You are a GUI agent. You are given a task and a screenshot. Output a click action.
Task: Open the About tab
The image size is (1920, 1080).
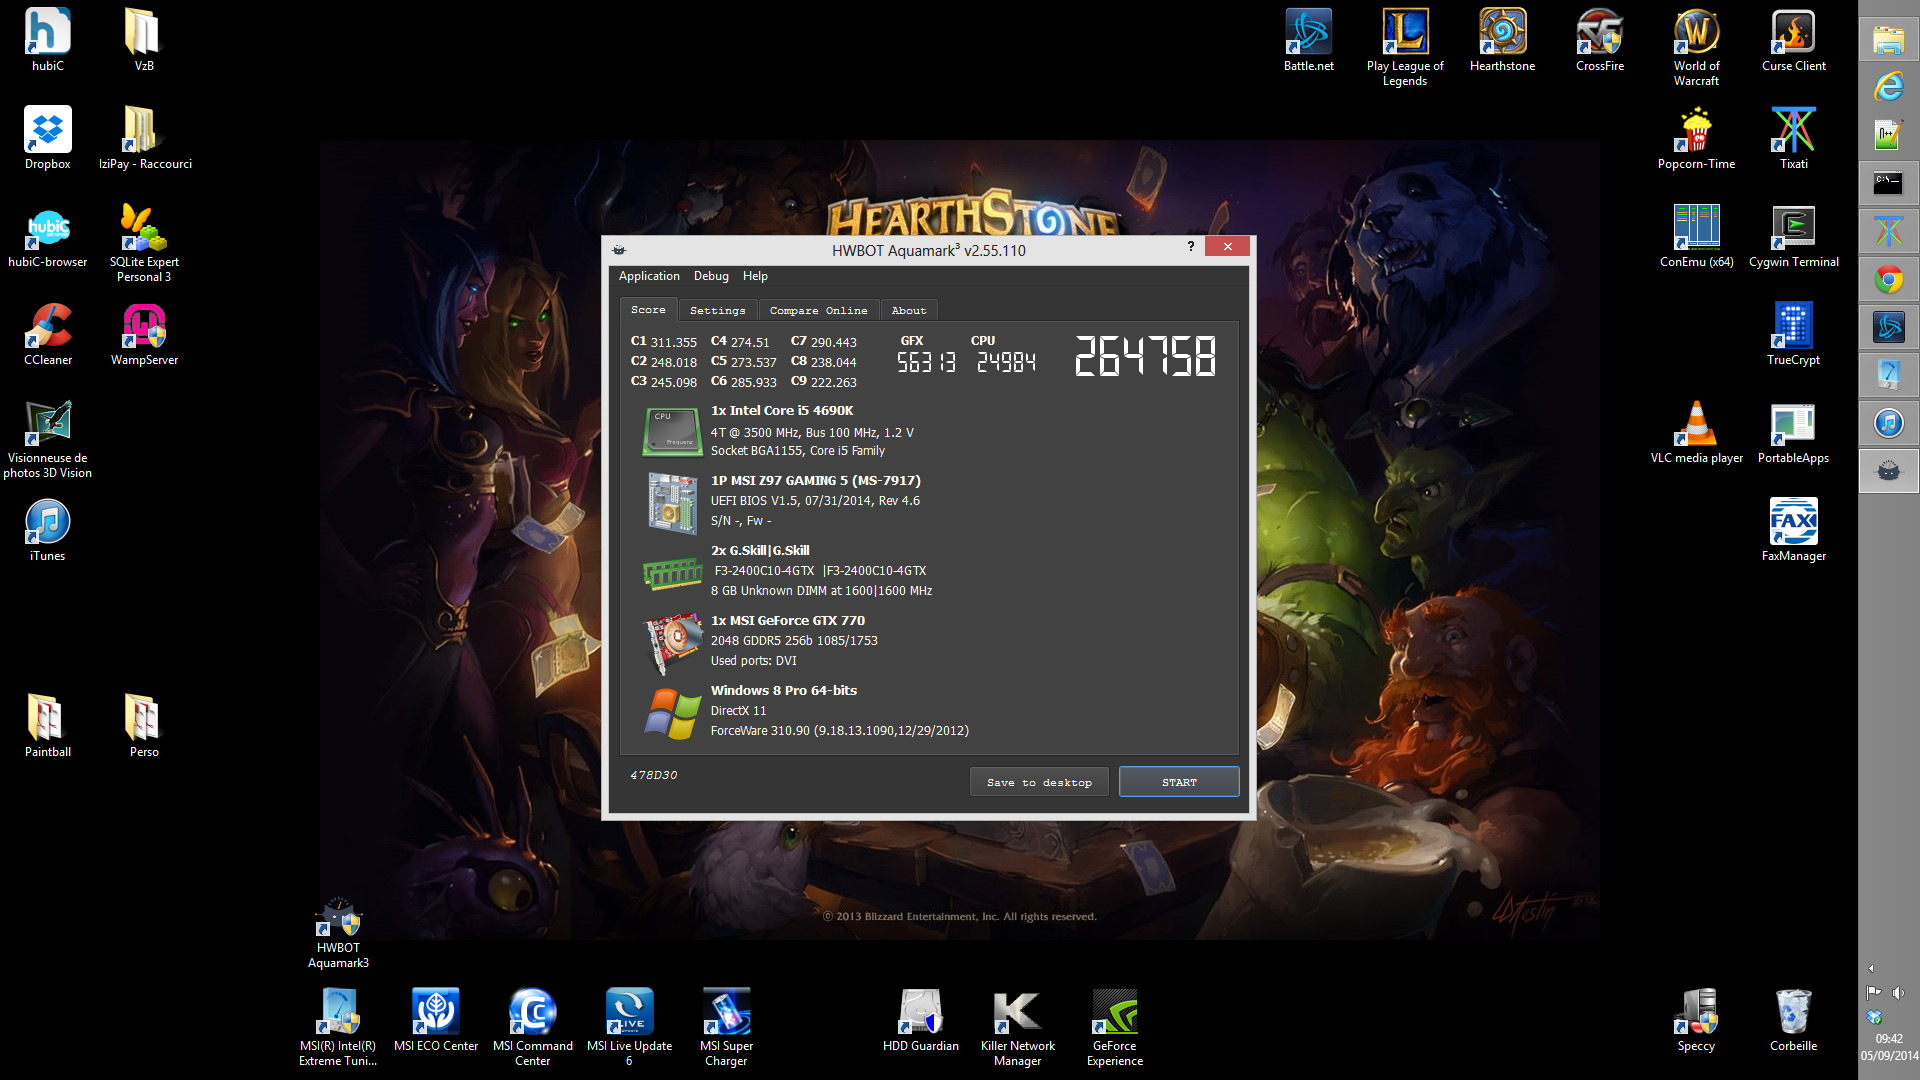tap(909, 310)
